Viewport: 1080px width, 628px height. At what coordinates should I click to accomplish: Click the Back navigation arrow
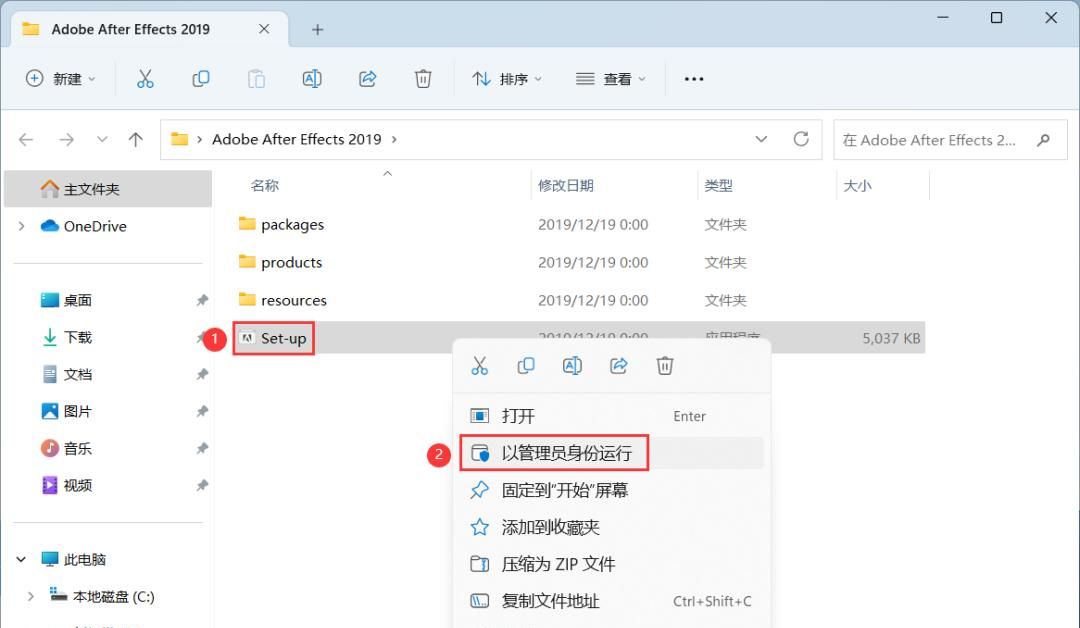[26, 139]
